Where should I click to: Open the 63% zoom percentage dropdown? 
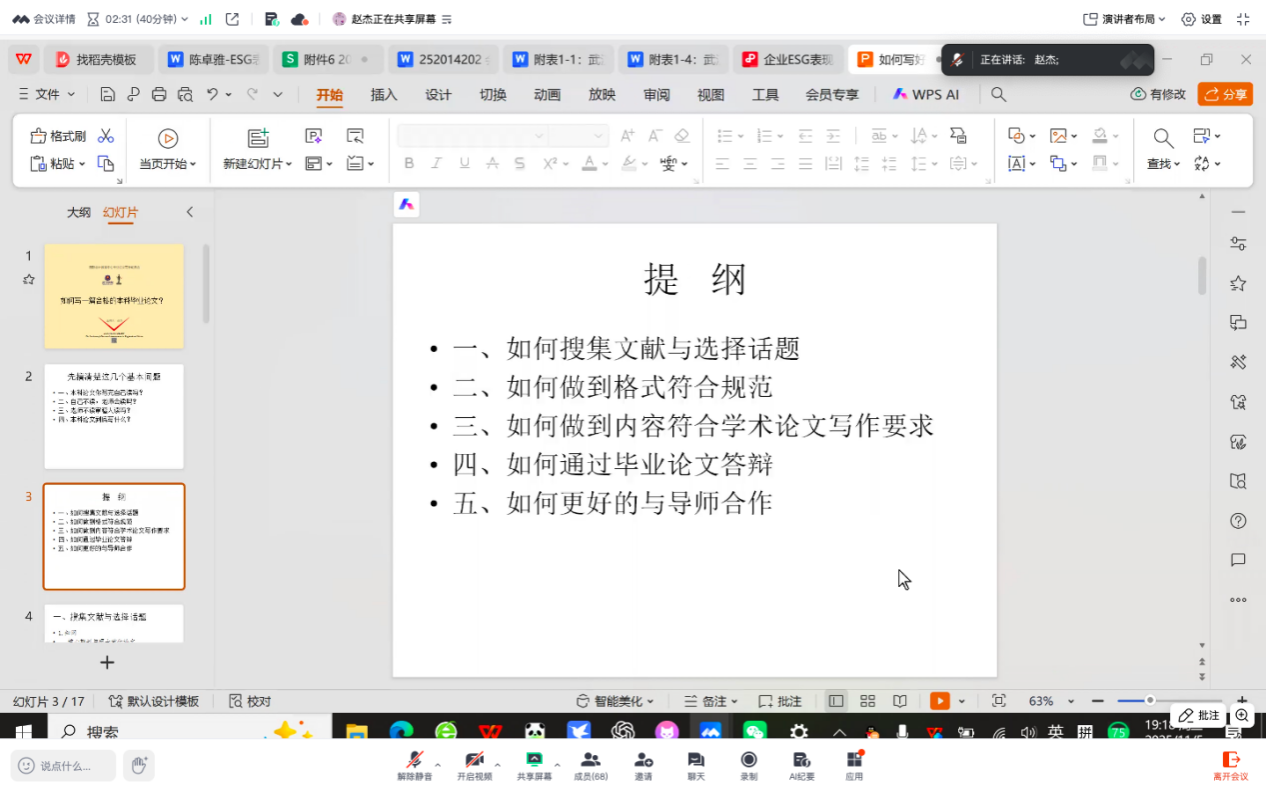coord(1052,701)
